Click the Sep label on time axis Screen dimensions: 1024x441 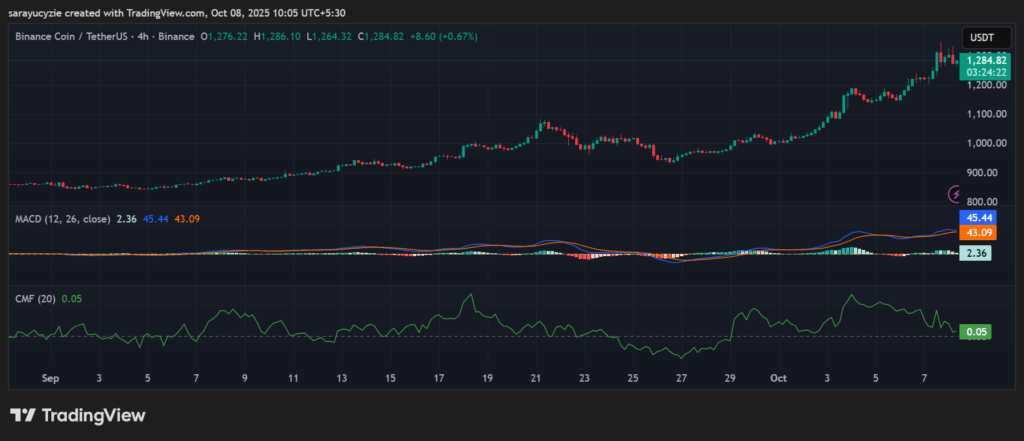click(51, 379)
